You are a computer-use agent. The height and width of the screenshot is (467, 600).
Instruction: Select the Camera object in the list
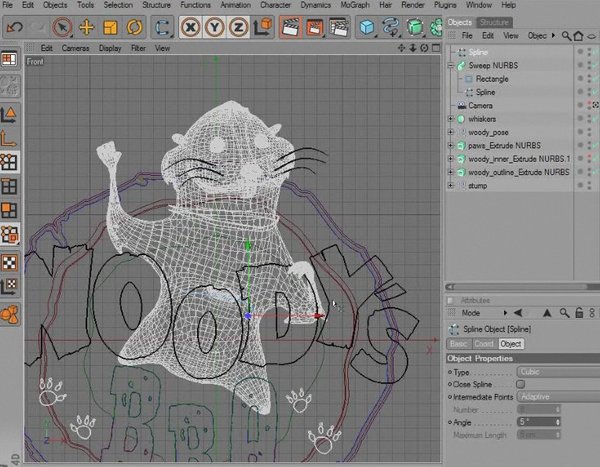point(480,105)
